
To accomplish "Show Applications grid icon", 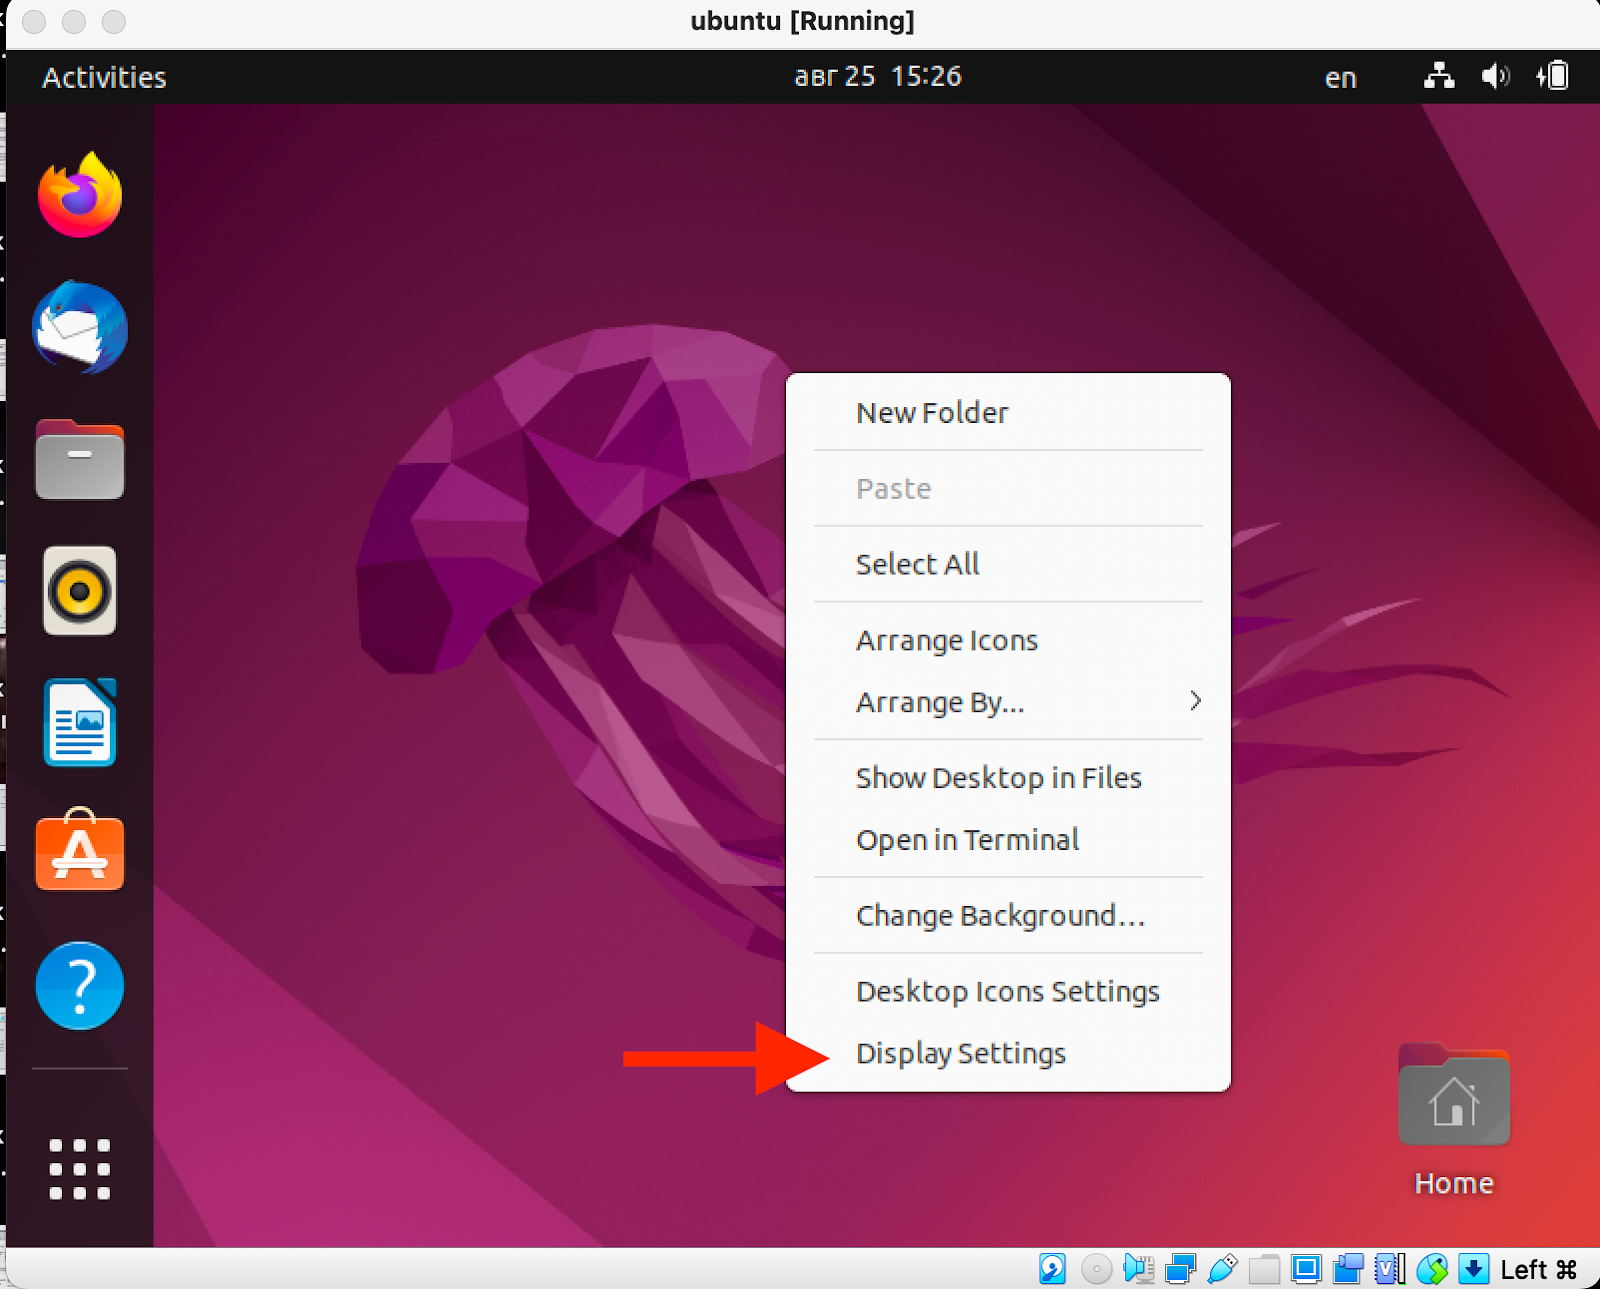I will (80, 1168).
